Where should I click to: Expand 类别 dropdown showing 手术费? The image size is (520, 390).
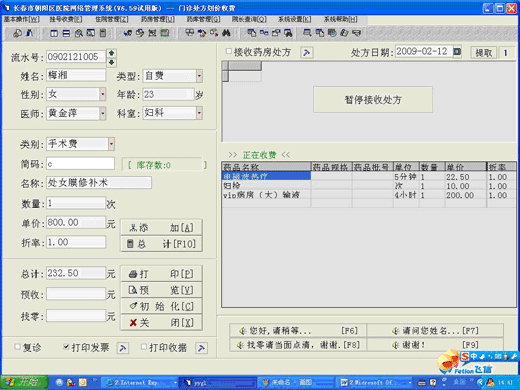tap(111, 144)
